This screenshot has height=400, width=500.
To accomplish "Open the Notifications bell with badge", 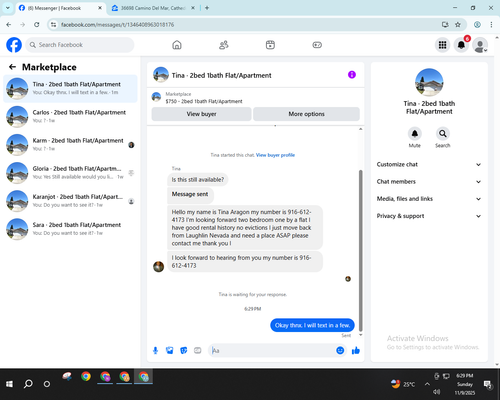I will point(461,45).
